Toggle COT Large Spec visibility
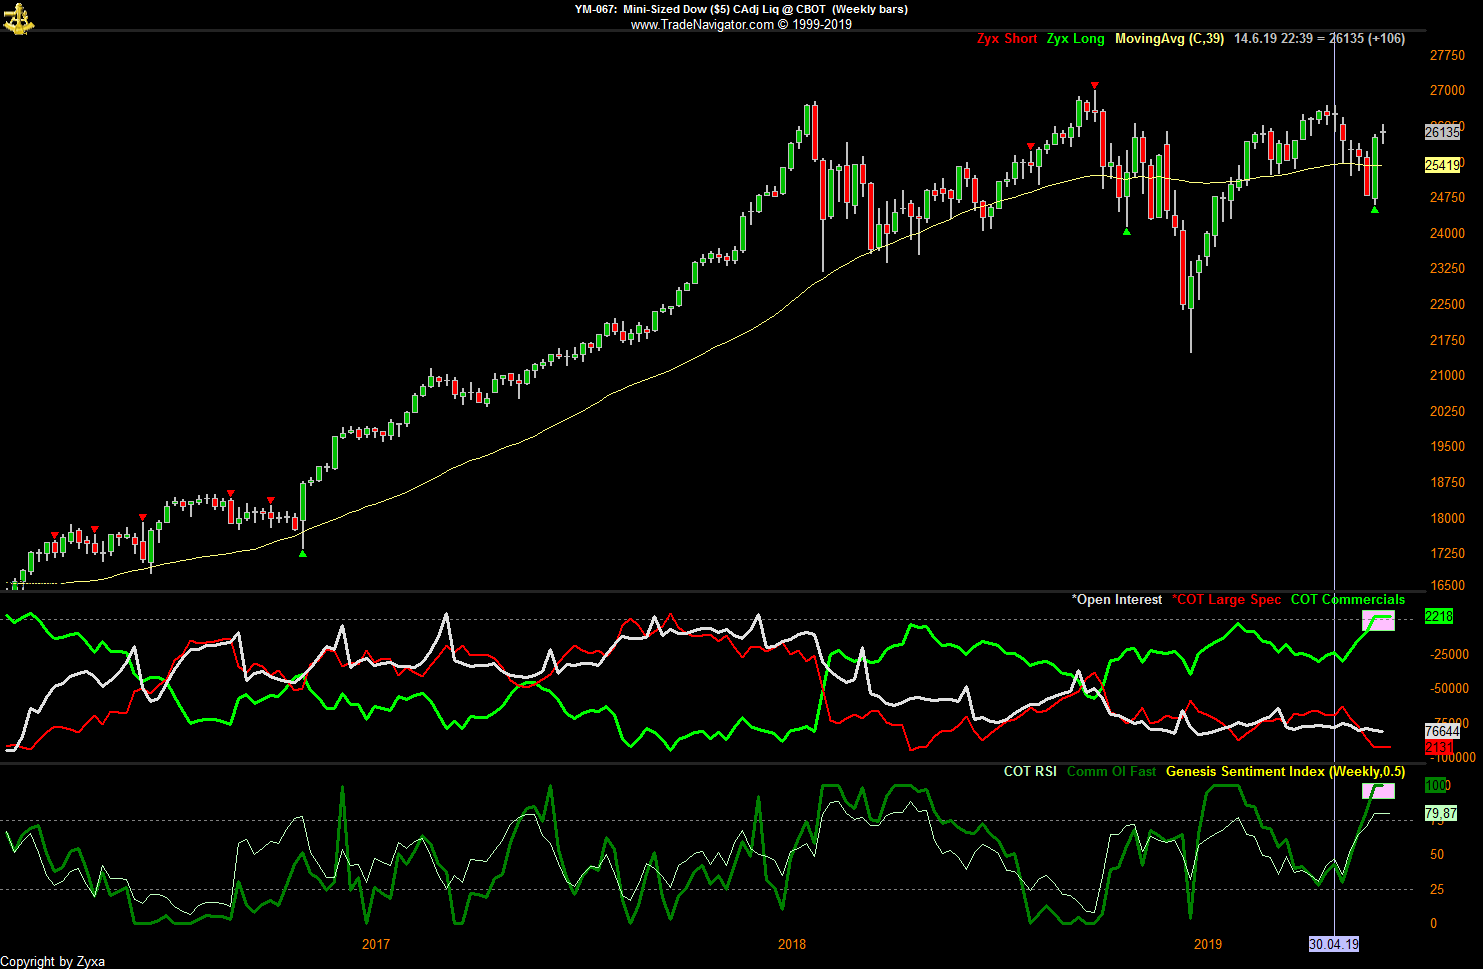This screenshot has width=1483, height=969. click(x=1227, y=599)
